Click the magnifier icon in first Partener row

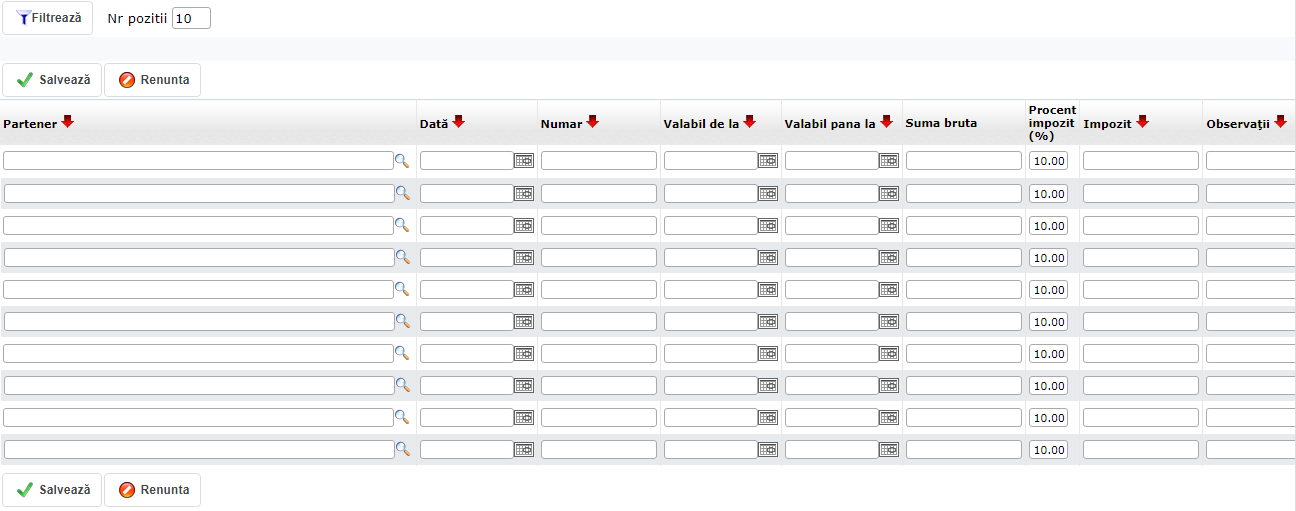point(402,160)
